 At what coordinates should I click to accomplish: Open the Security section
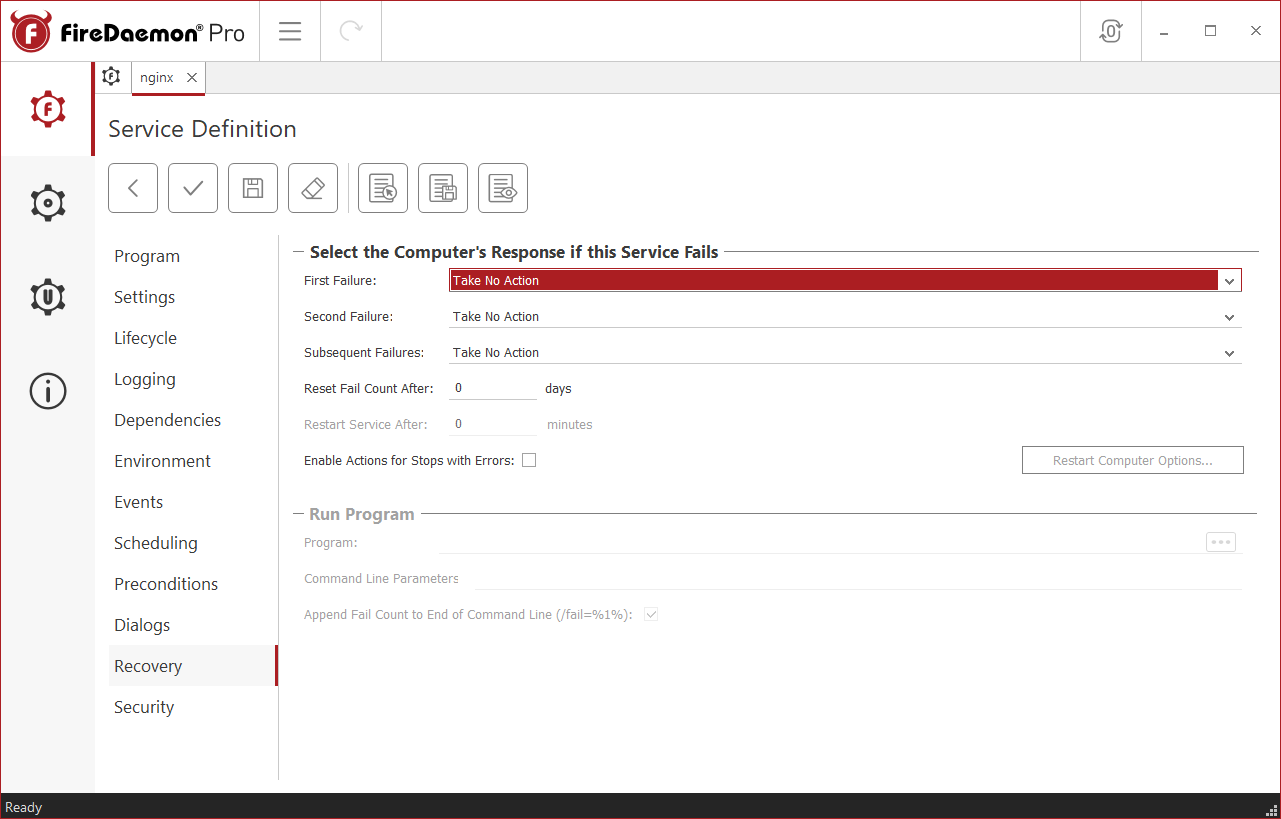192,707
